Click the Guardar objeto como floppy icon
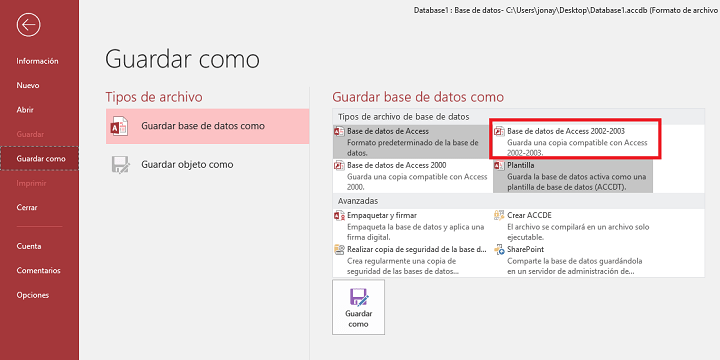720x360 pixels. (x=121, y=165)
